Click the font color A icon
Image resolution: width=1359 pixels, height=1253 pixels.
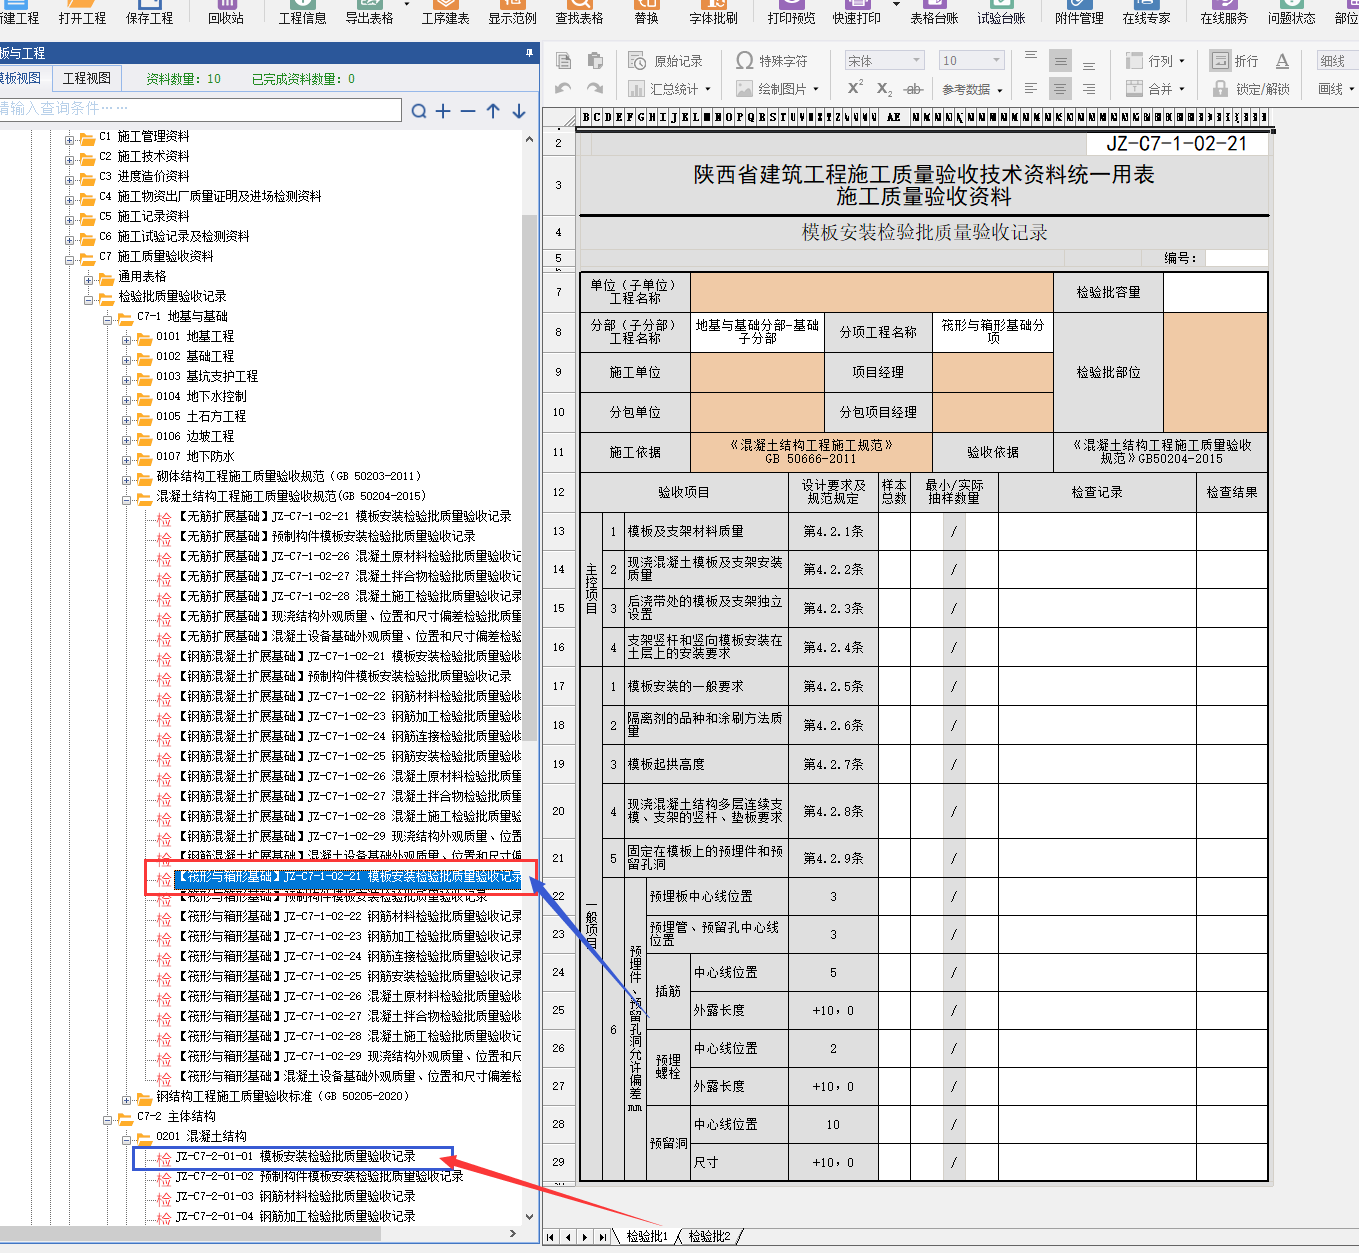point(1282,61)
